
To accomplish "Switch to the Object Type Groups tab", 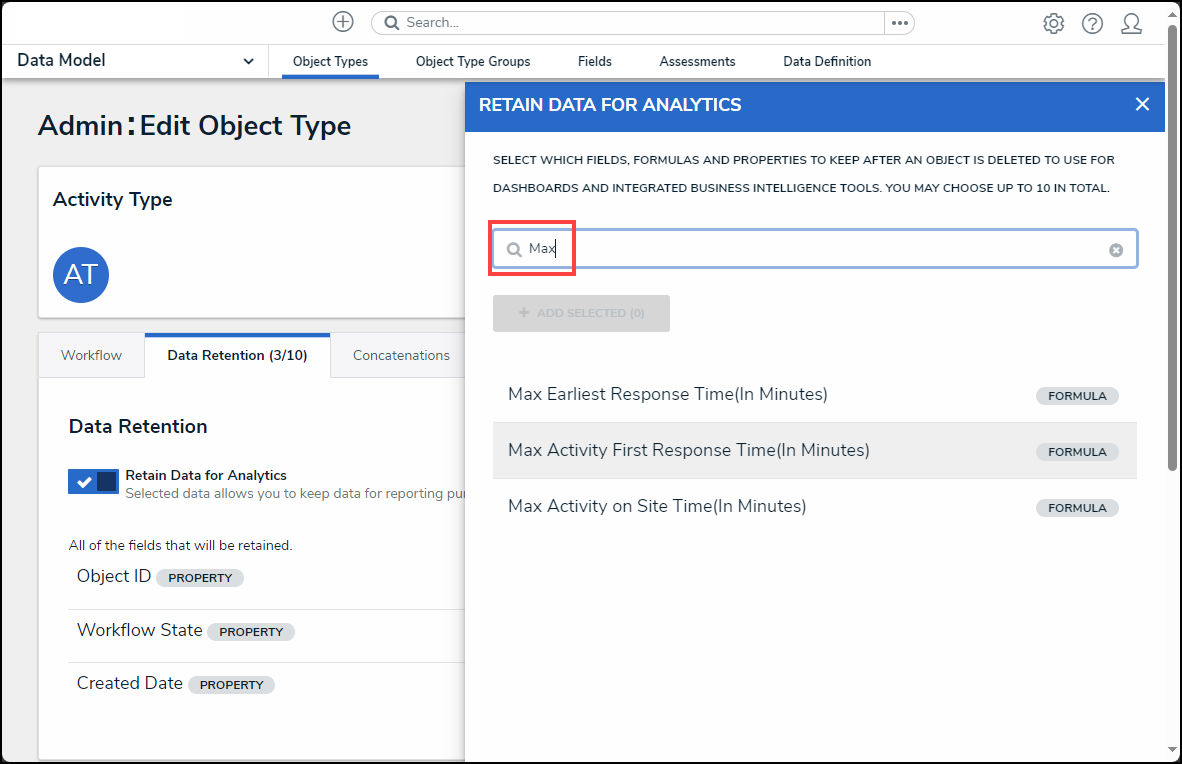I will point(473,62).
